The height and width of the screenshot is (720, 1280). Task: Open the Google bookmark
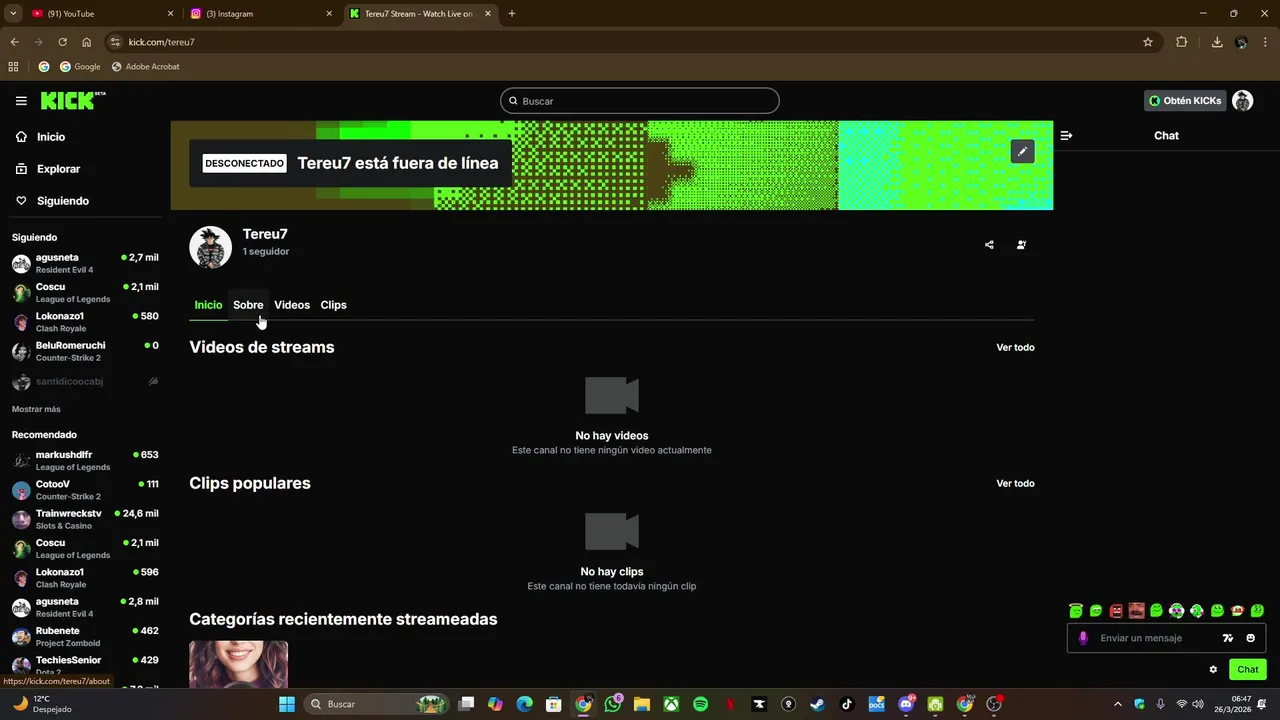click(80, 67)
